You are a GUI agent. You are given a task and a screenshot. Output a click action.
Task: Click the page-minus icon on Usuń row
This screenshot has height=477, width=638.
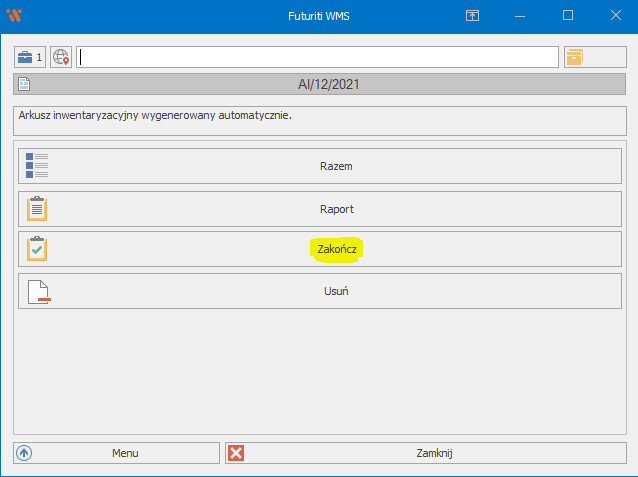37,291
